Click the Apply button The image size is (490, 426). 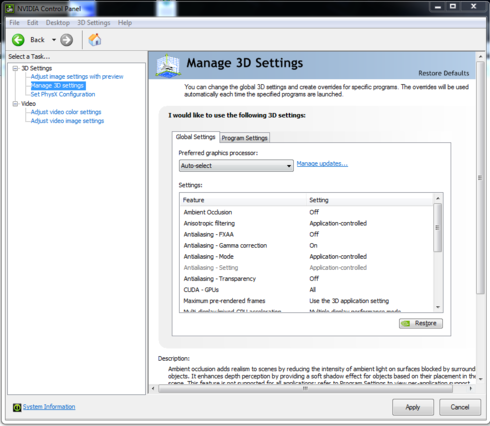[x=413, y=407]
